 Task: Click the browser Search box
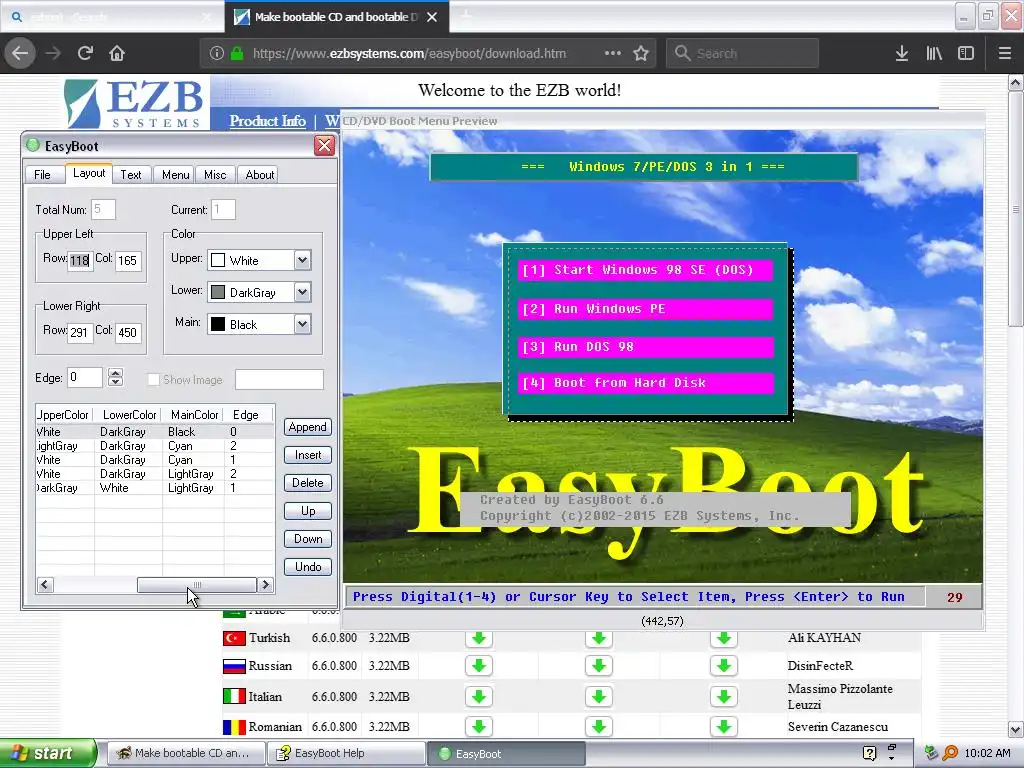coord(742,53)
